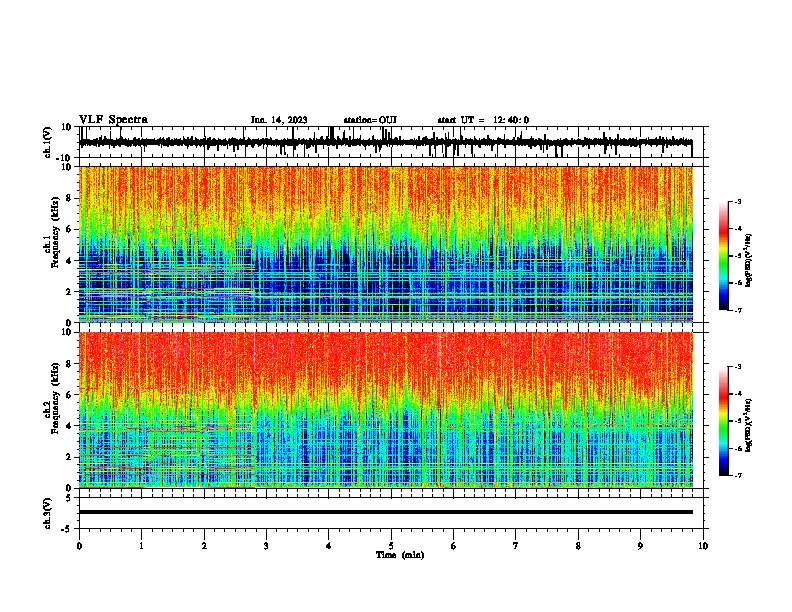The width and height of the screenshot is (792, 612).
Task: Click inside the ch.2 frequency spectrogram
Action: coord(386,410)
